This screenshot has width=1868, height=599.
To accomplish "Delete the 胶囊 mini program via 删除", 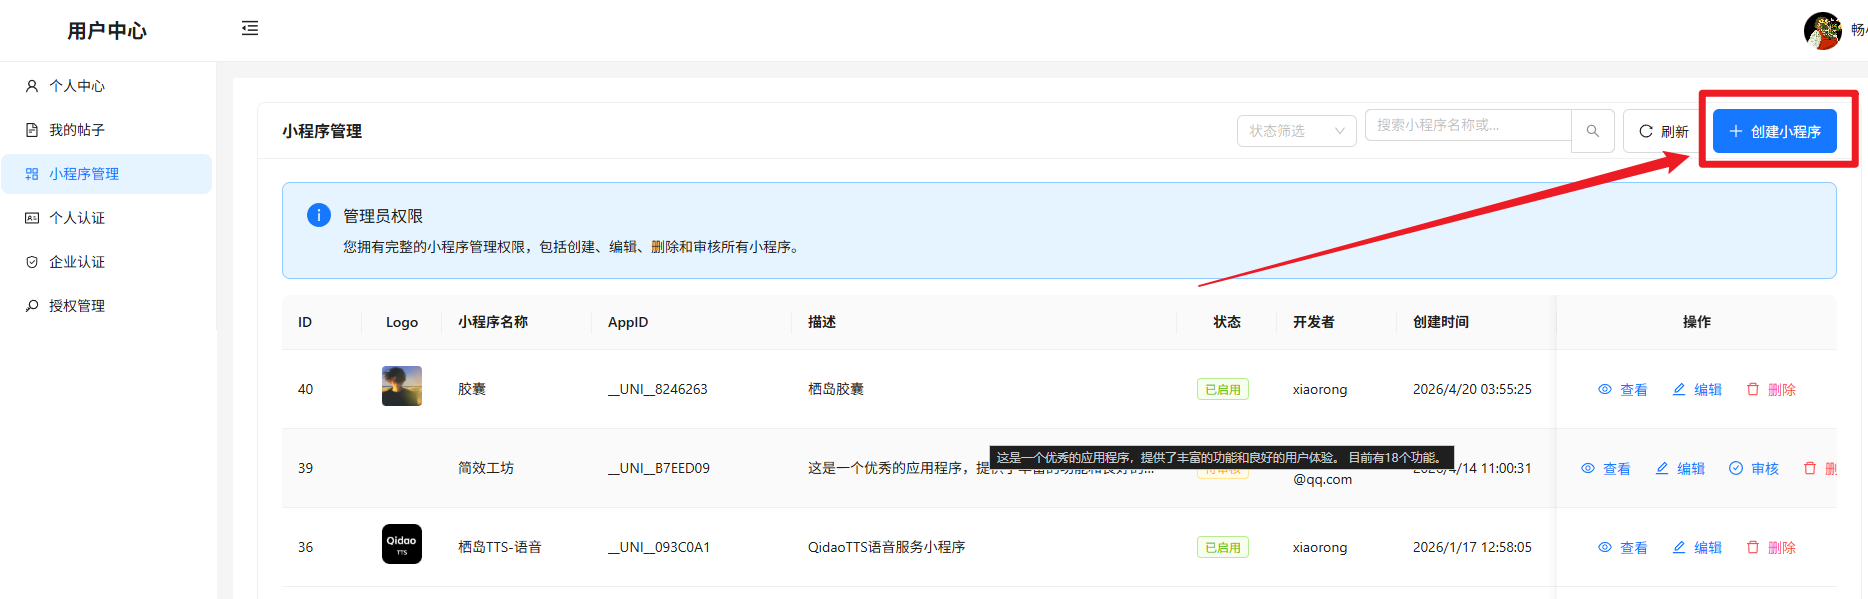I will point(1771,389).
